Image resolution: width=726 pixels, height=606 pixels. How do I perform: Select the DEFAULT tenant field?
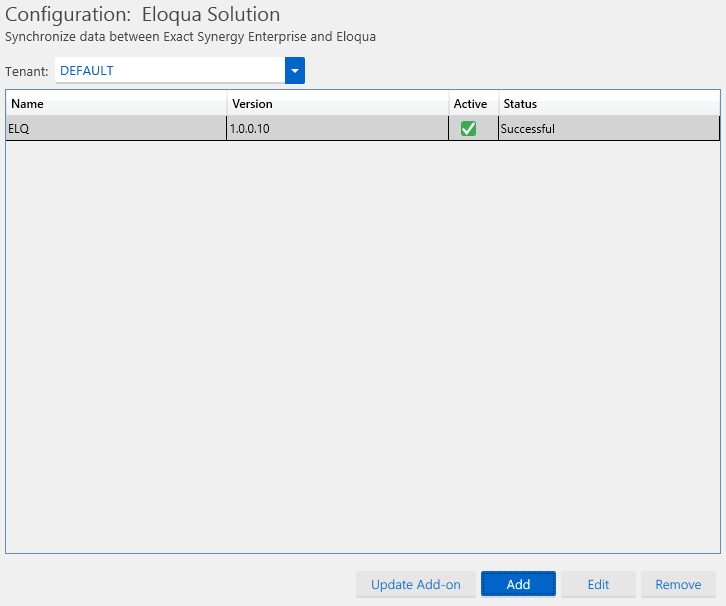(x=170, y=71)
